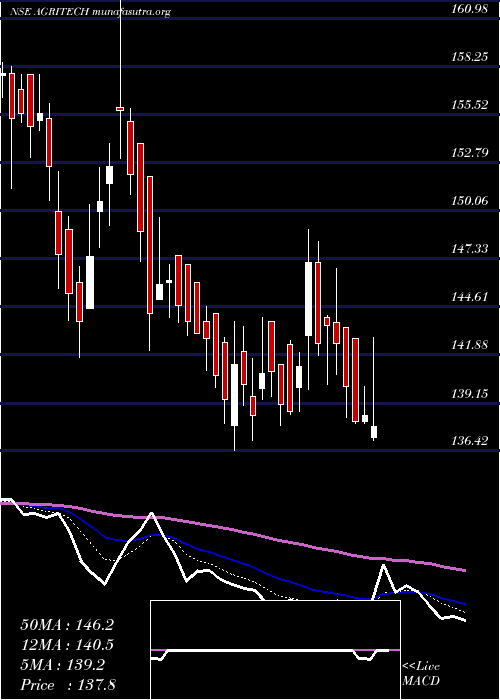Click the 160.98 price axis label

(469, 8)
